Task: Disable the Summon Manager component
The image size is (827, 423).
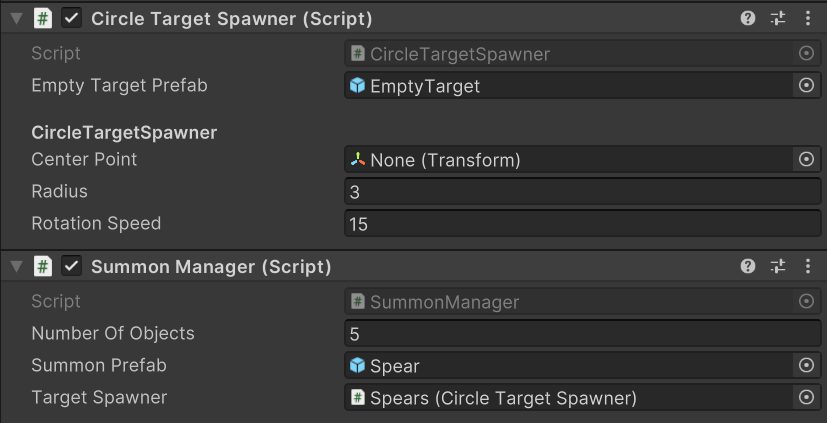Action: pyautogui.click(x=72, y=266)
